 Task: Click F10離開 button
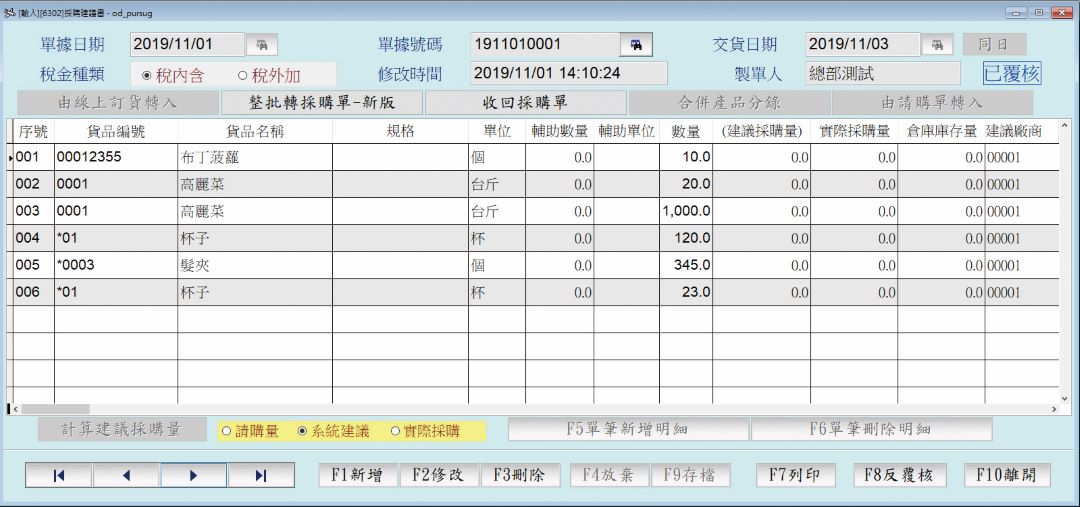click(1006, 475)
